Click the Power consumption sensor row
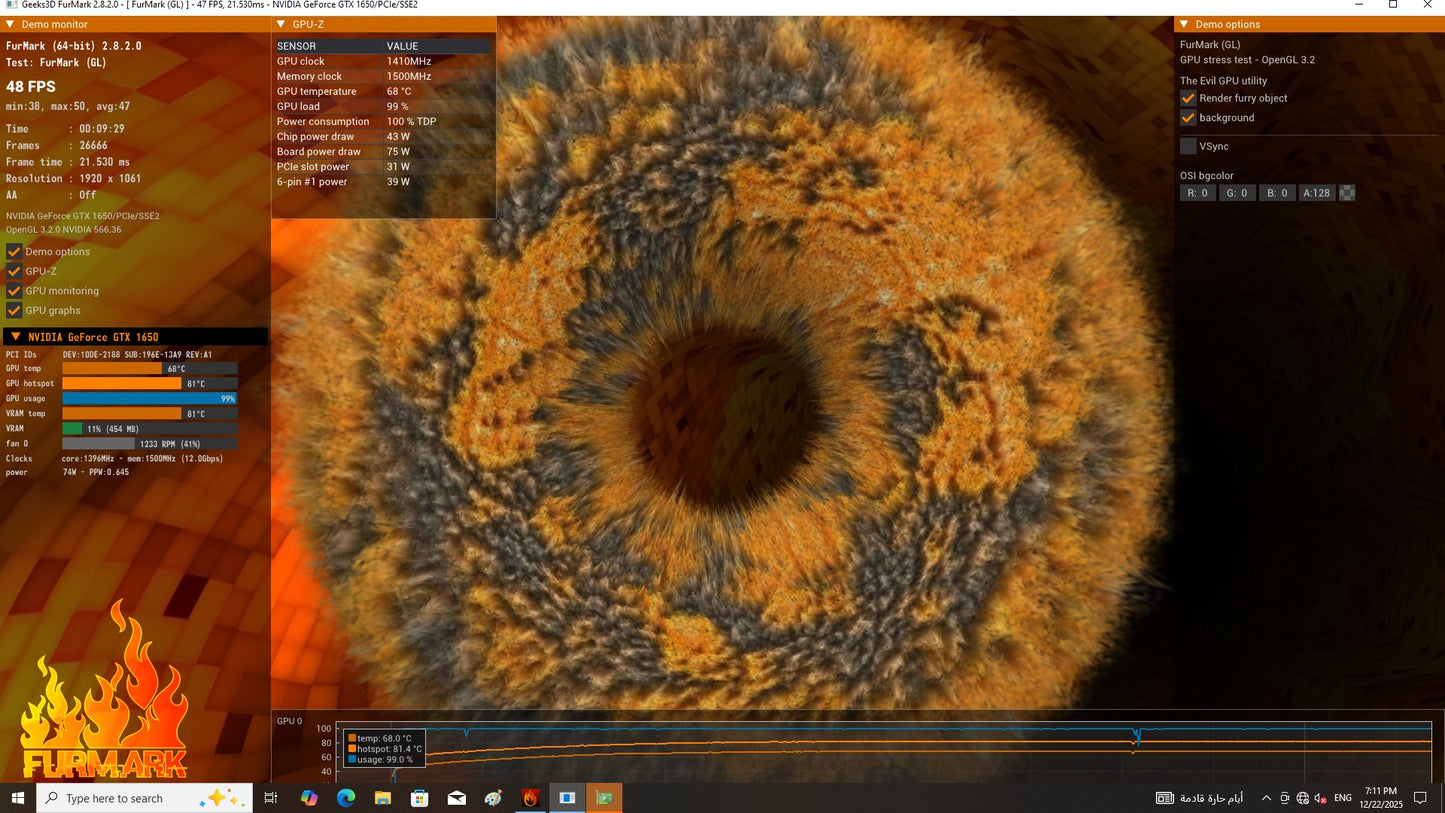Screen dimensions: 1445x813 [x=384, y=121]
